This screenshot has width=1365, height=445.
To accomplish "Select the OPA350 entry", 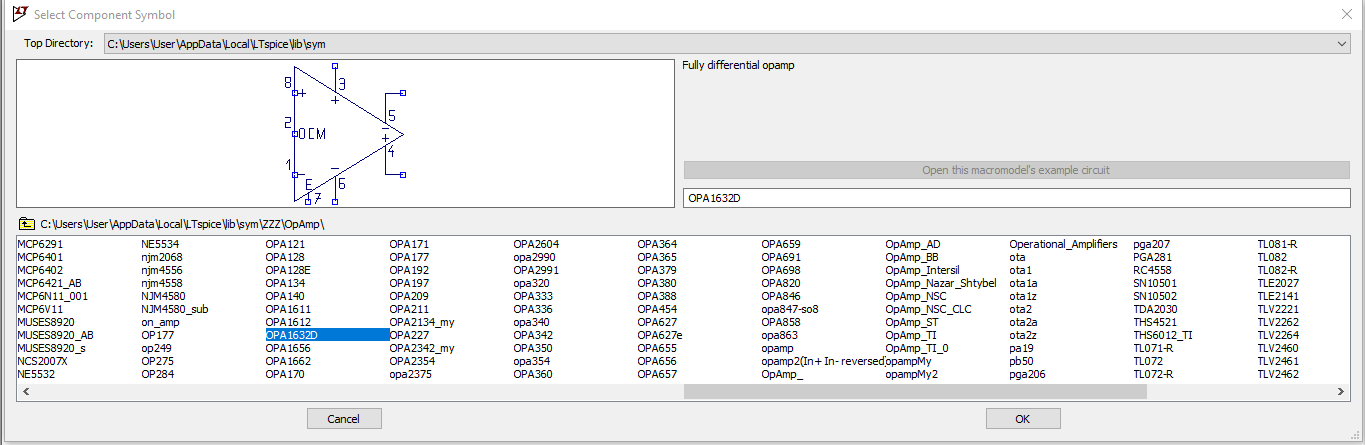I will [x=533, y=348].
